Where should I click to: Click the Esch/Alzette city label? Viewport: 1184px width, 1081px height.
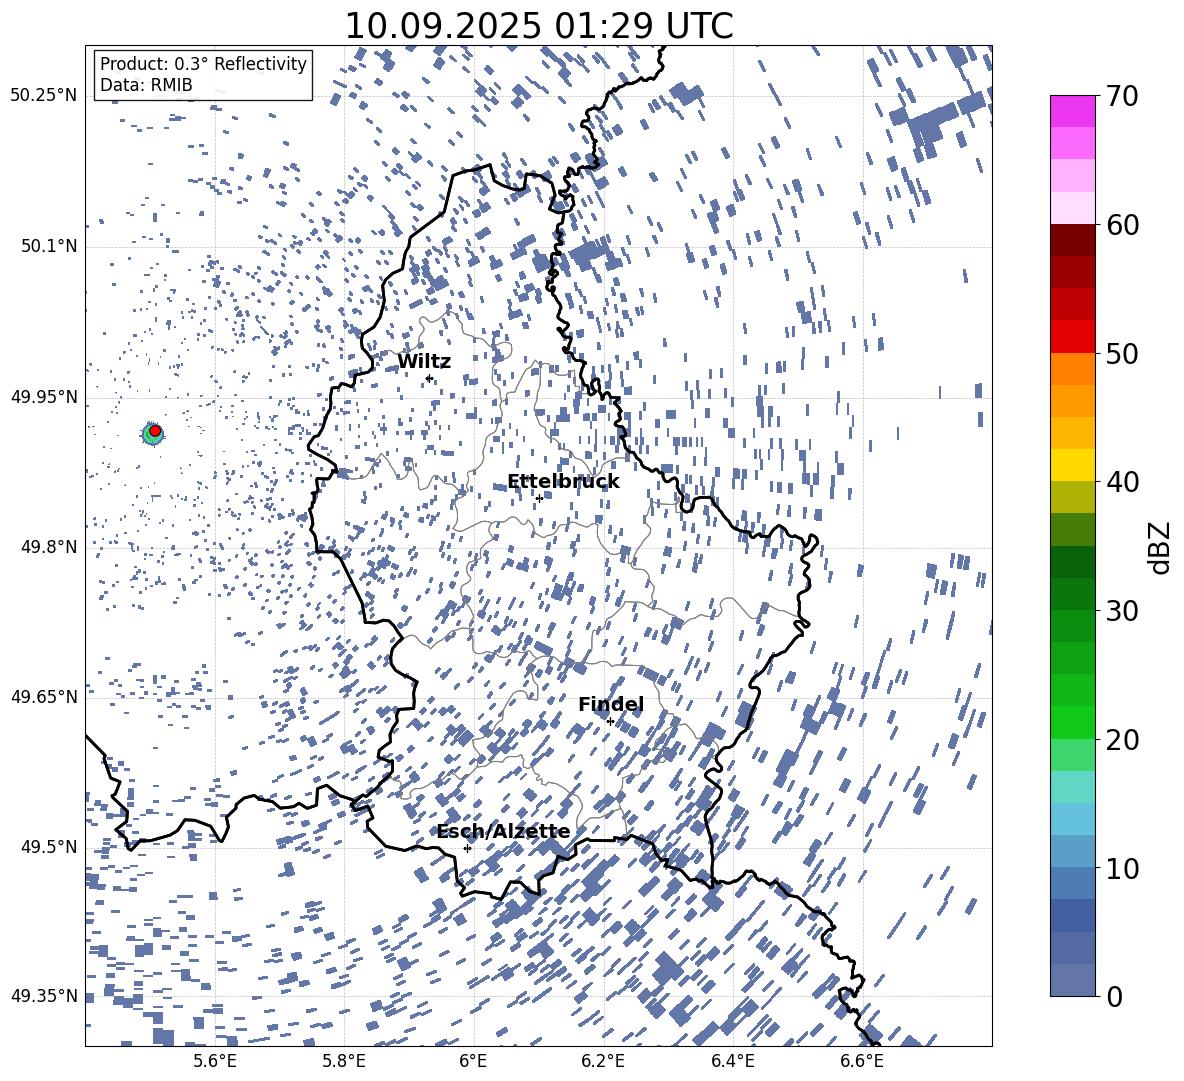click(x=504, y=832)
